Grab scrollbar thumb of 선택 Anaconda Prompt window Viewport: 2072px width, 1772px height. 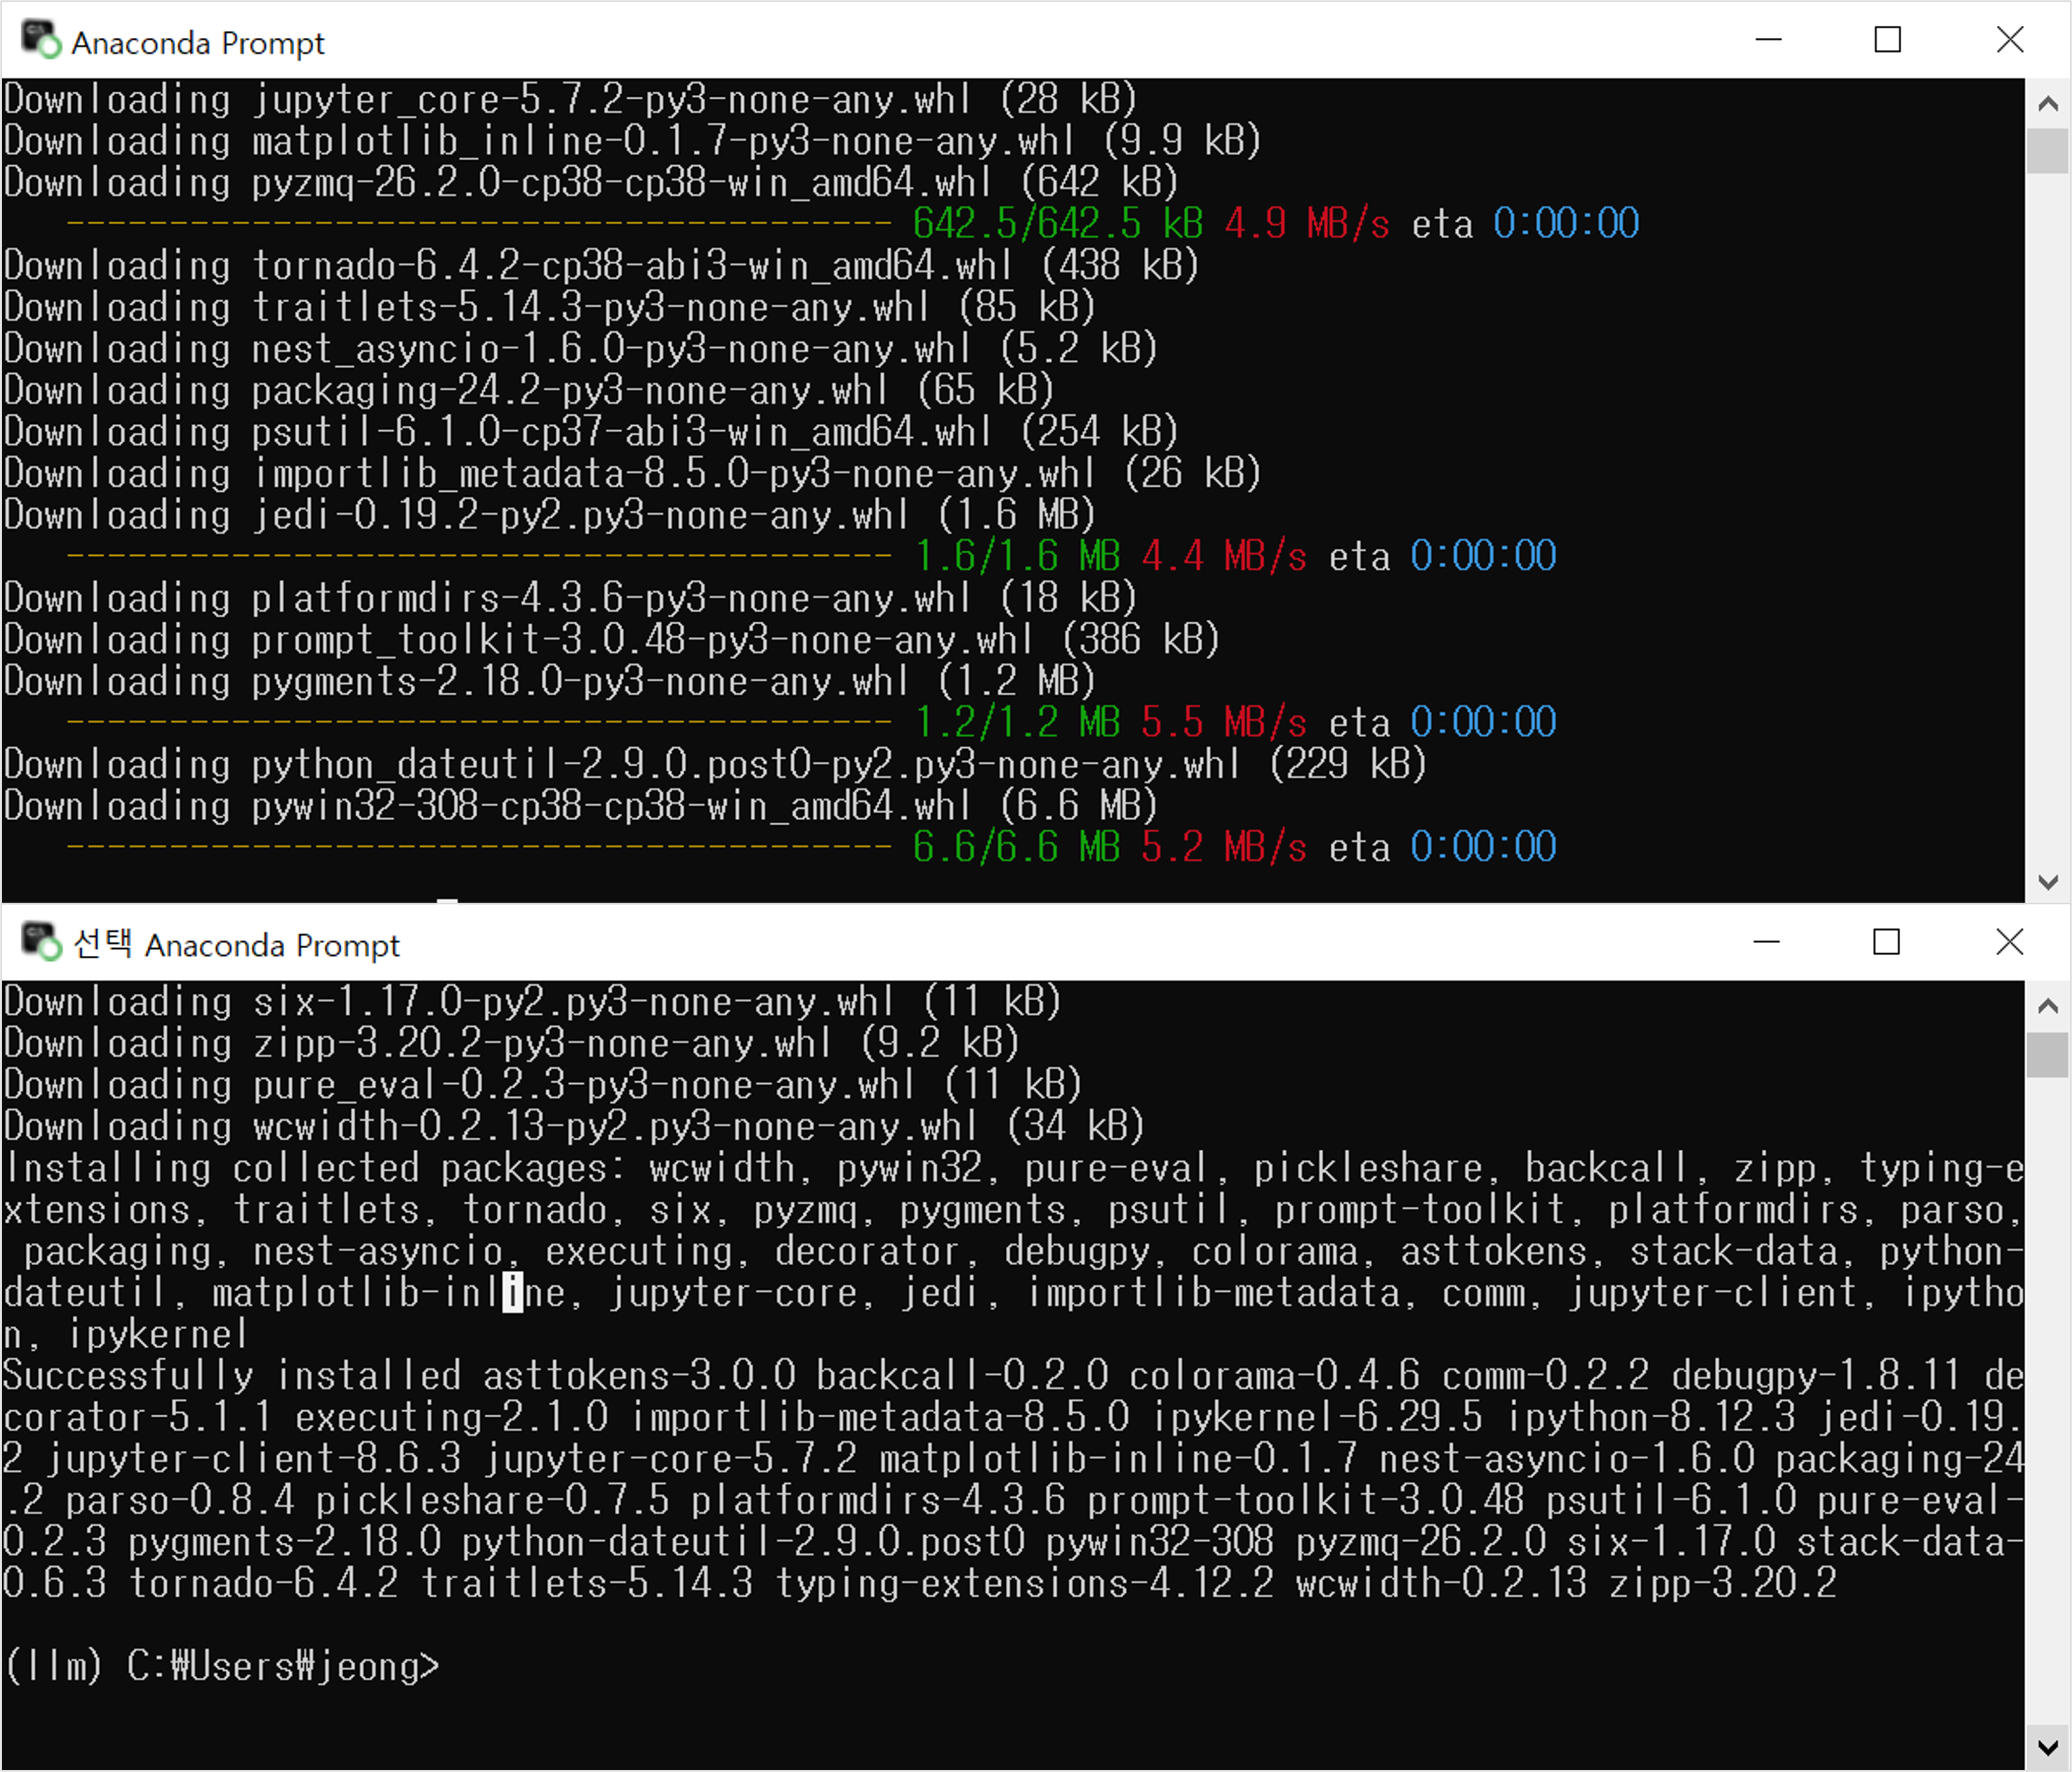(x=2047, y=1056)
